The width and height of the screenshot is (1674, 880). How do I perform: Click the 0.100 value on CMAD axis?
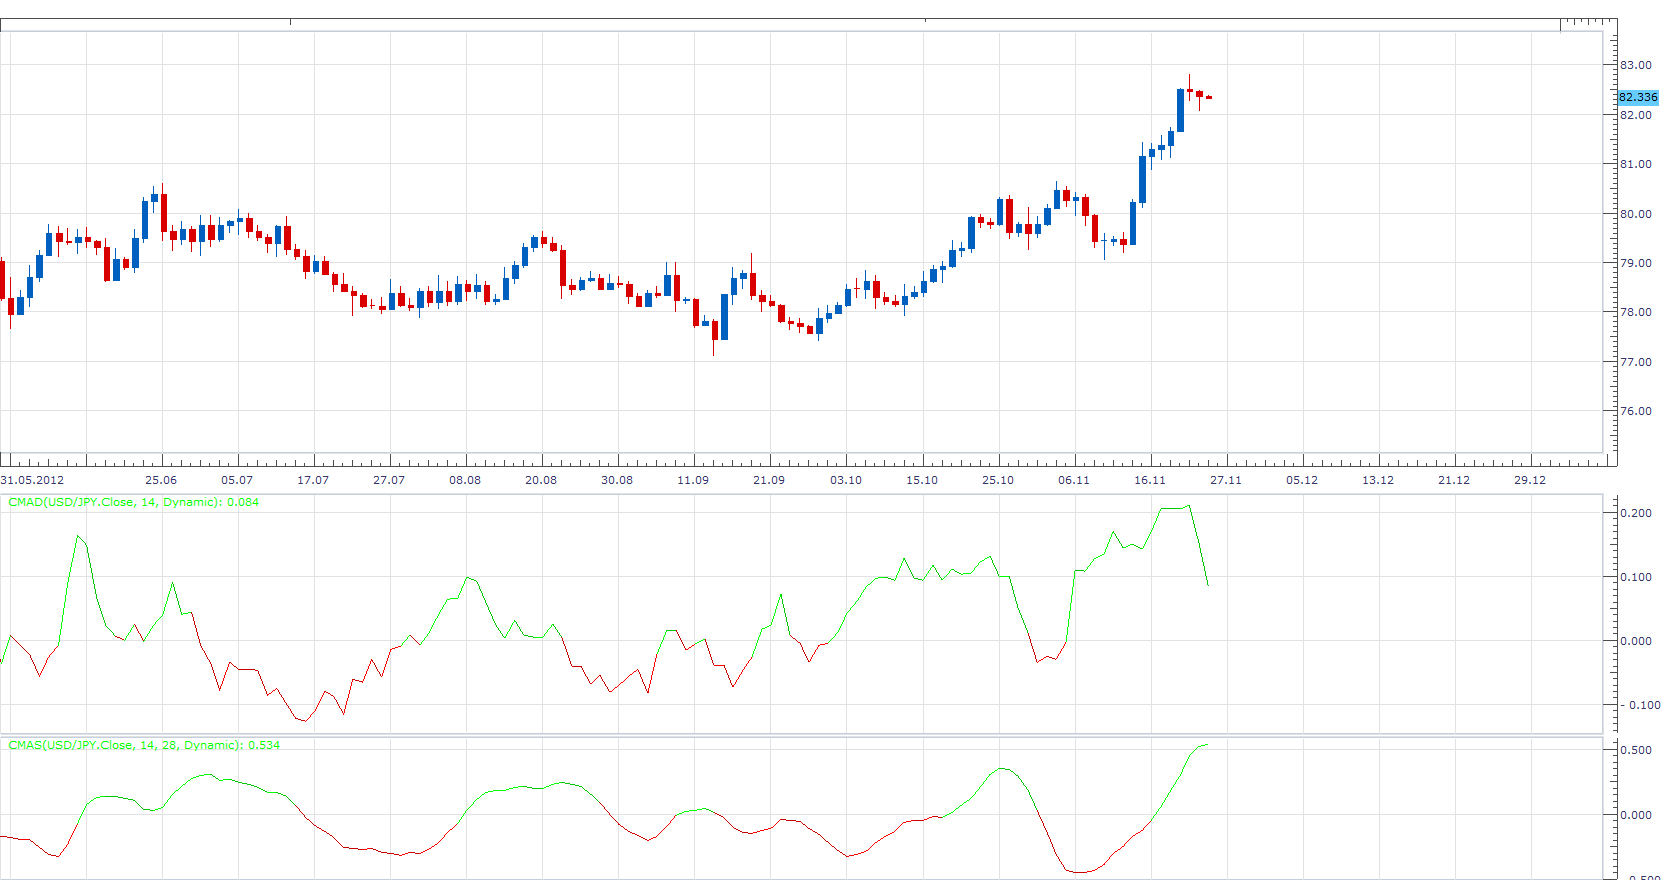click(x=1636, y=577)
